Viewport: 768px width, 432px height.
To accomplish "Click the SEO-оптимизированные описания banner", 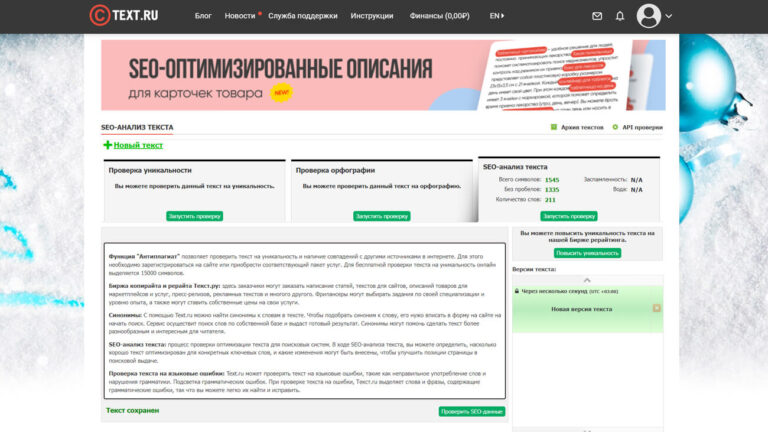I will (x=383, y=75).
